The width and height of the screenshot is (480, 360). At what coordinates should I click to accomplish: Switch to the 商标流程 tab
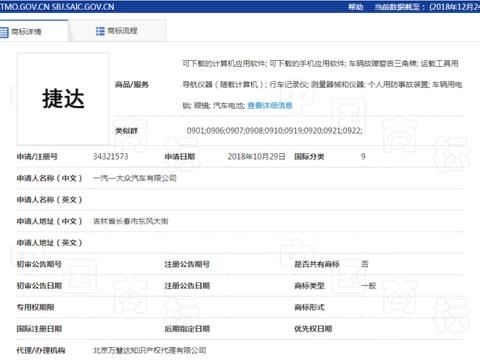(117, 31)
